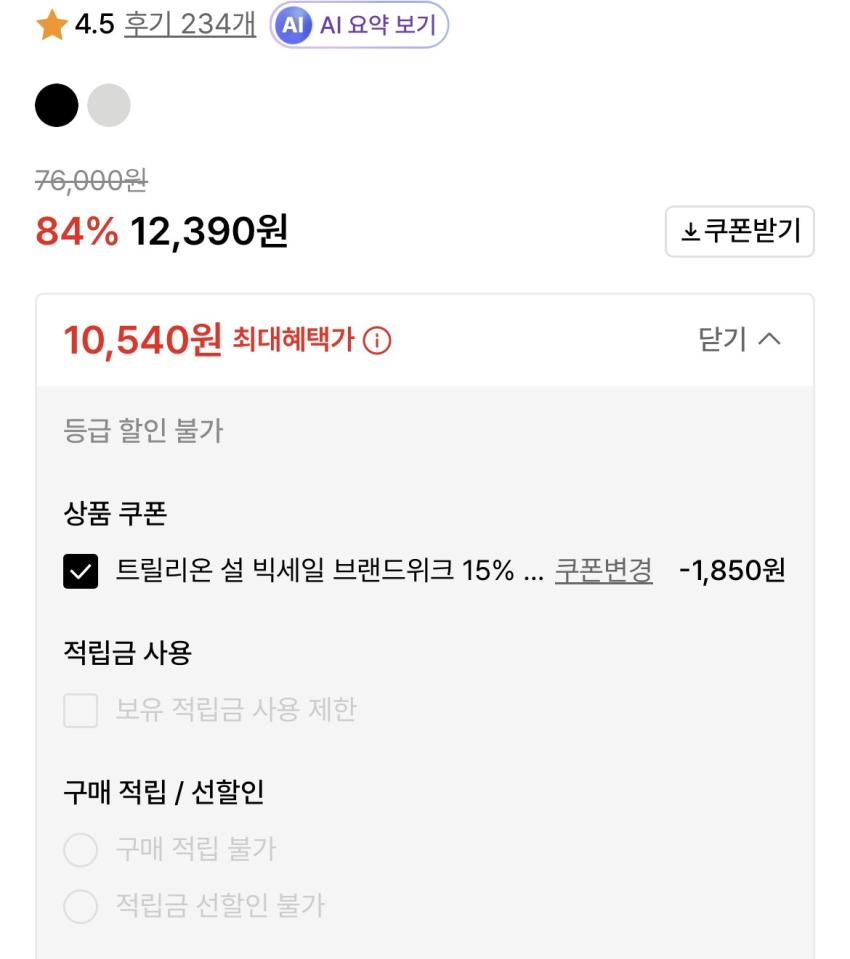
Task: Select the 적립금 선할인 불가 radio option
Action: pyautogui.click(x=81, y=907)
